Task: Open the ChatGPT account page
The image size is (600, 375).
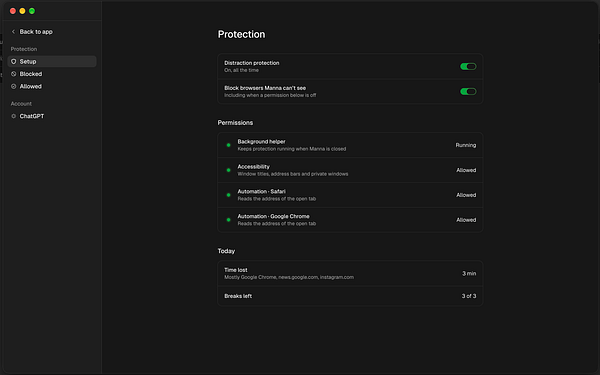Action: [x=52, y=116]
